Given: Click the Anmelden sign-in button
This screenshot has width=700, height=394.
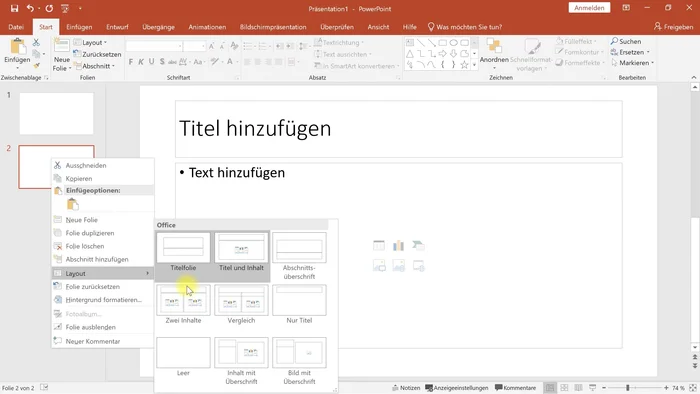Looking at the screenshot, I should pyautogui.click(x=589, y=8).
